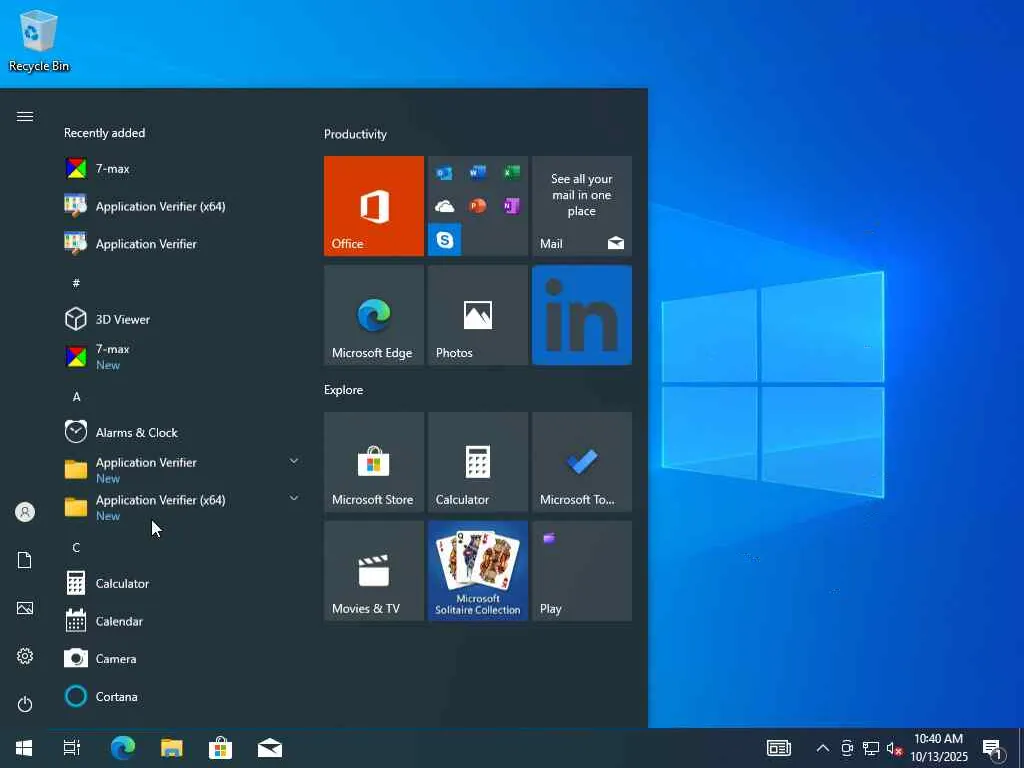
Task: Open Task View on the taskbar
Action: (x=72, y=748)
